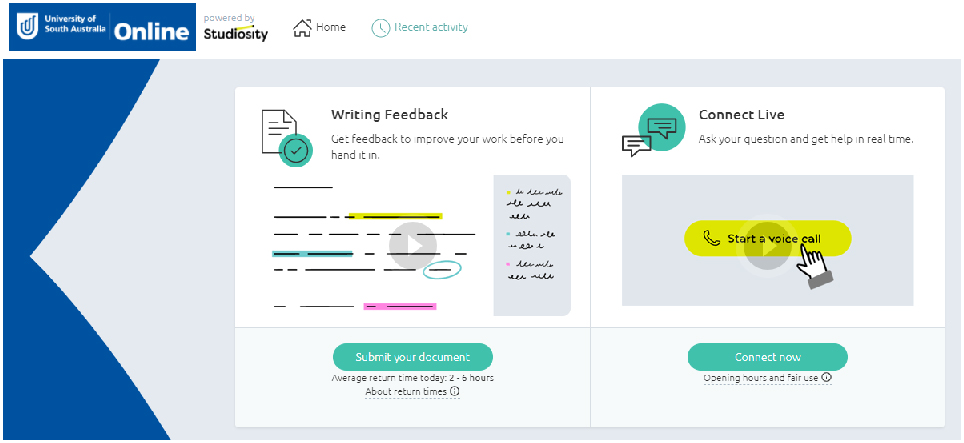
Task: Play the Connect Live preview video
Action: [767, 246]
